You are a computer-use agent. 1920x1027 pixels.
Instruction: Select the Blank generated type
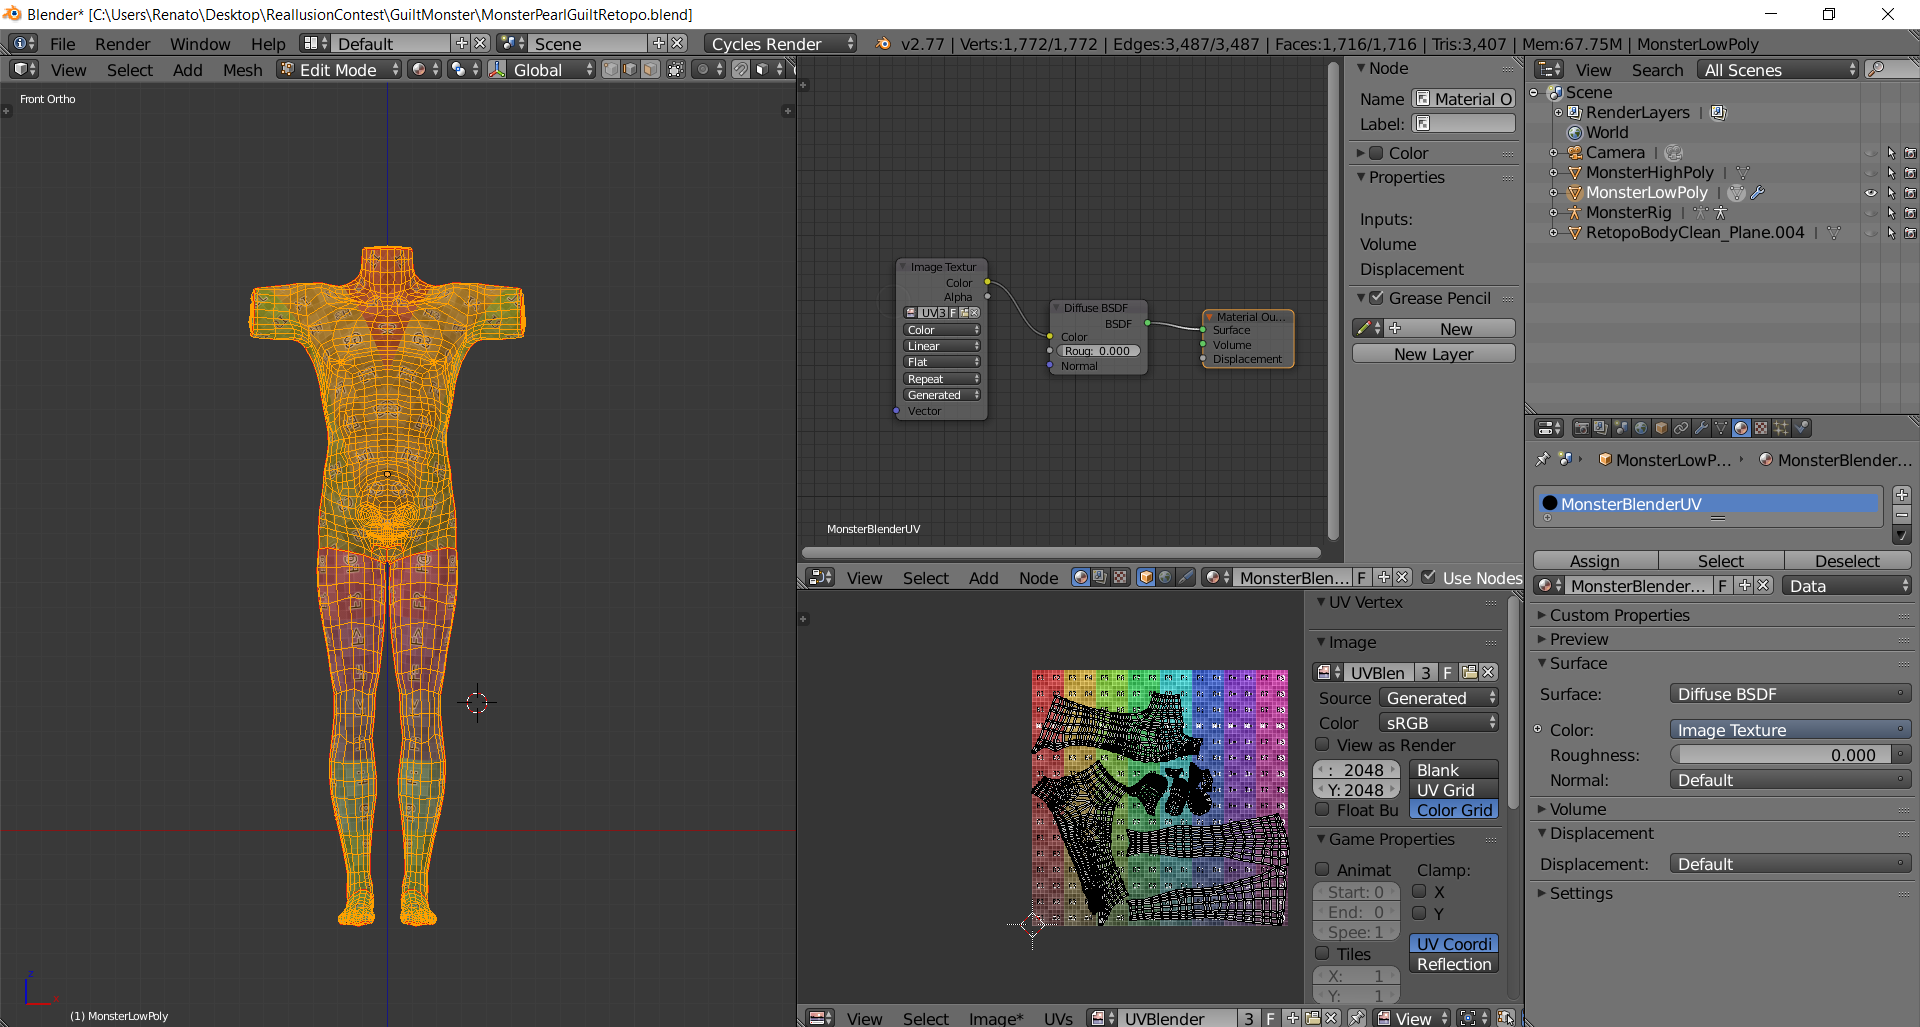[x=1453, y=769]
